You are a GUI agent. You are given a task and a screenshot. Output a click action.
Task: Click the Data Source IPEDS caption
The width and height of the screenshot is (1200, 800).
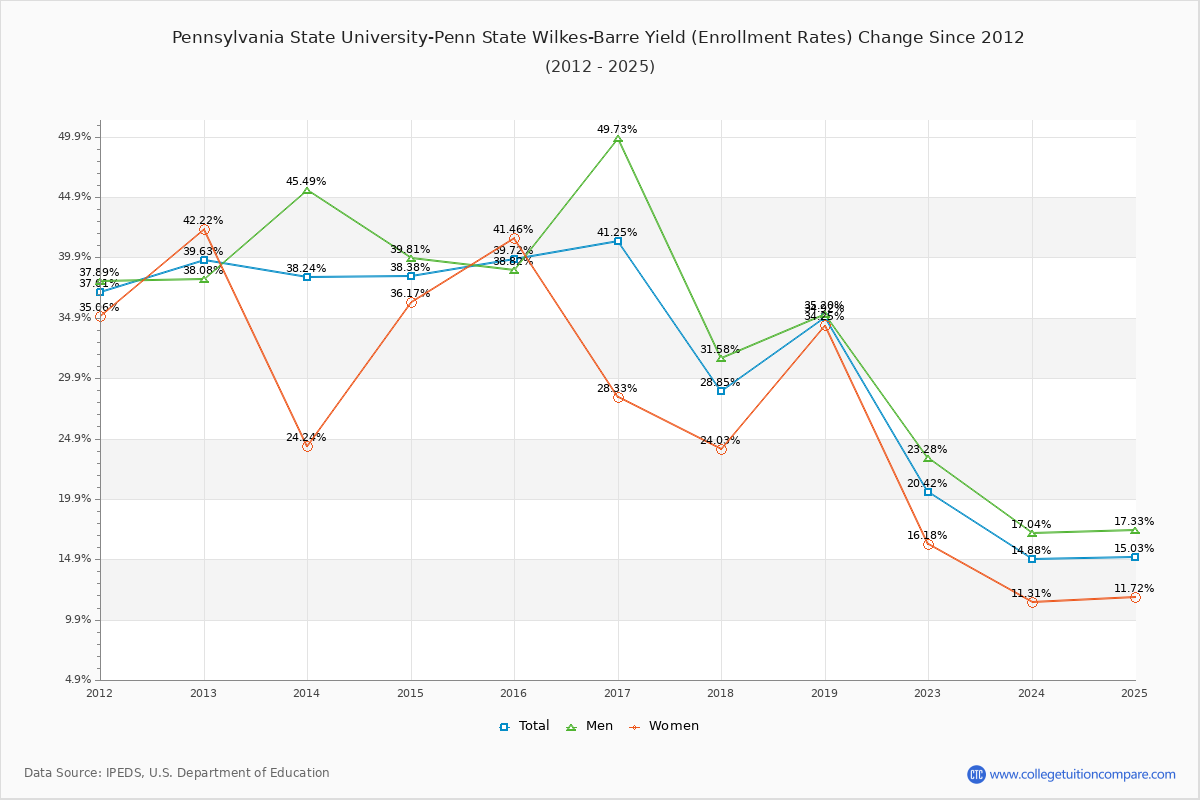pyautogui.click(x=177, y=773)
